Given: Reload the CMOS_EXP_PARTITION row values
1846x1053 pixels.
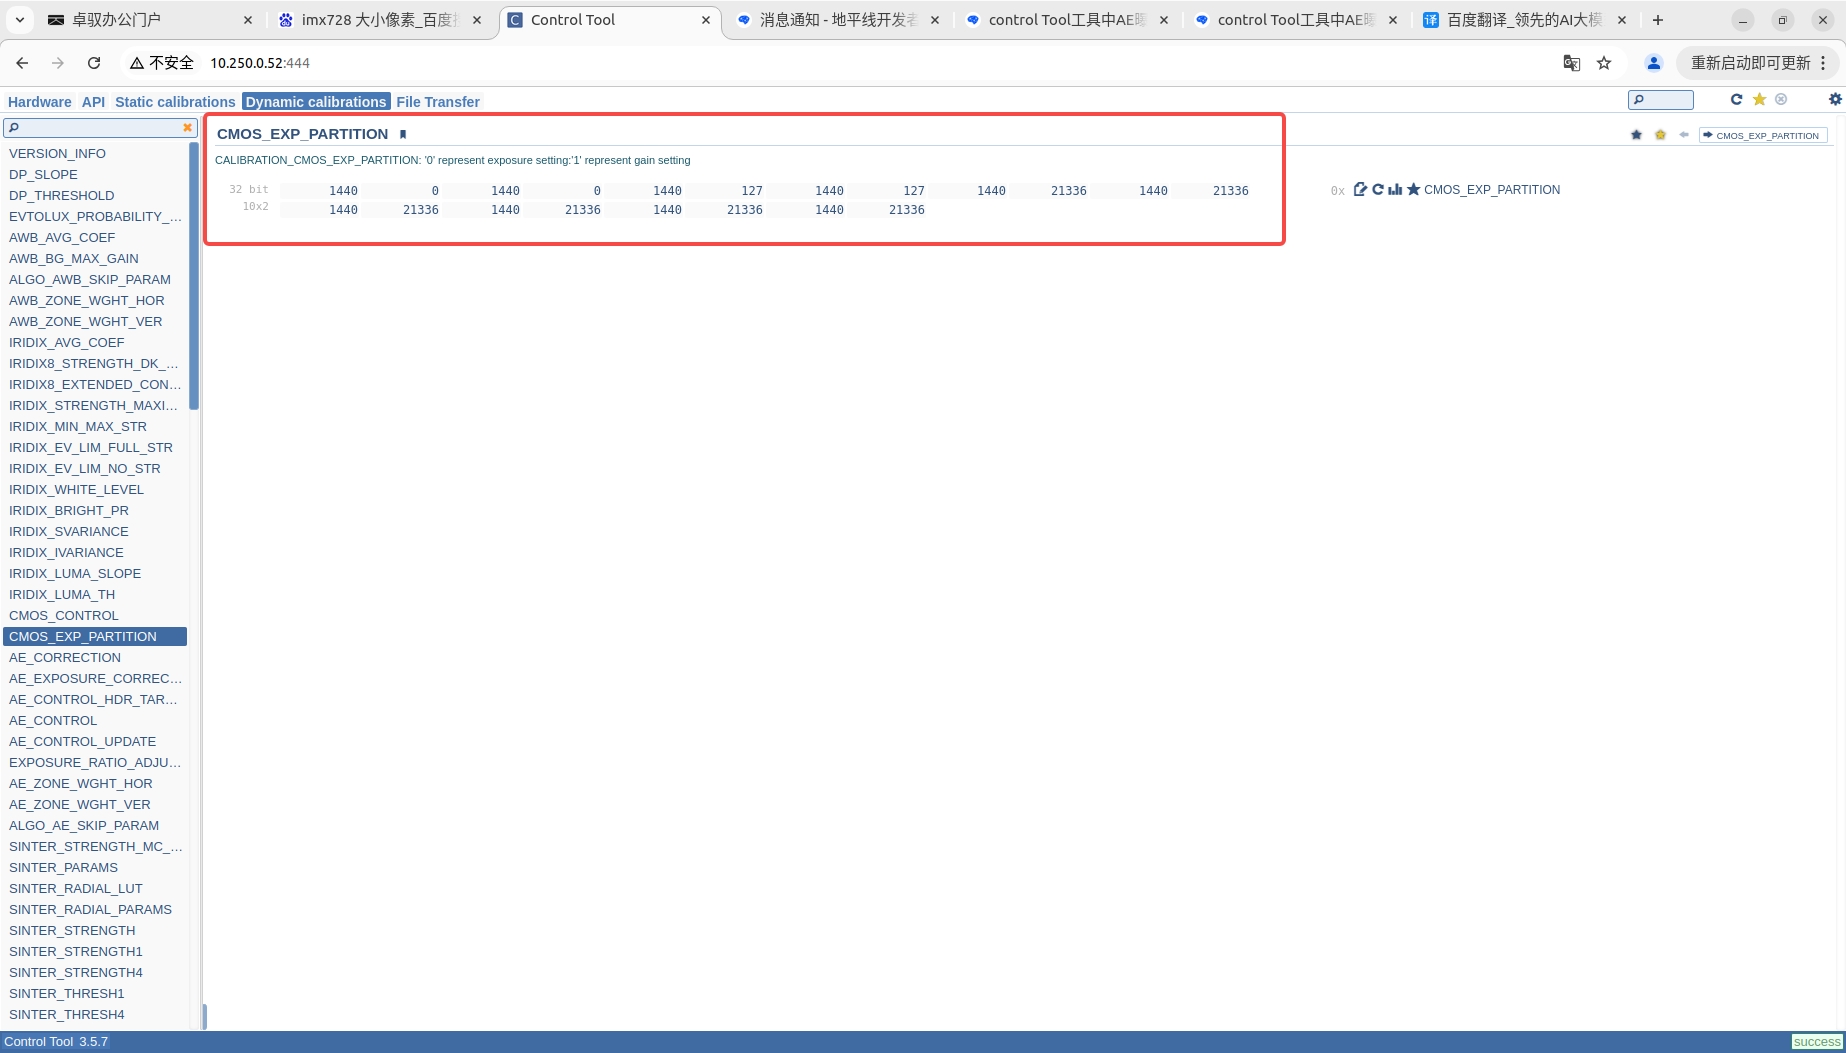Looking at the screenshot, I should pyautogui.click(x=1378, y=190).
